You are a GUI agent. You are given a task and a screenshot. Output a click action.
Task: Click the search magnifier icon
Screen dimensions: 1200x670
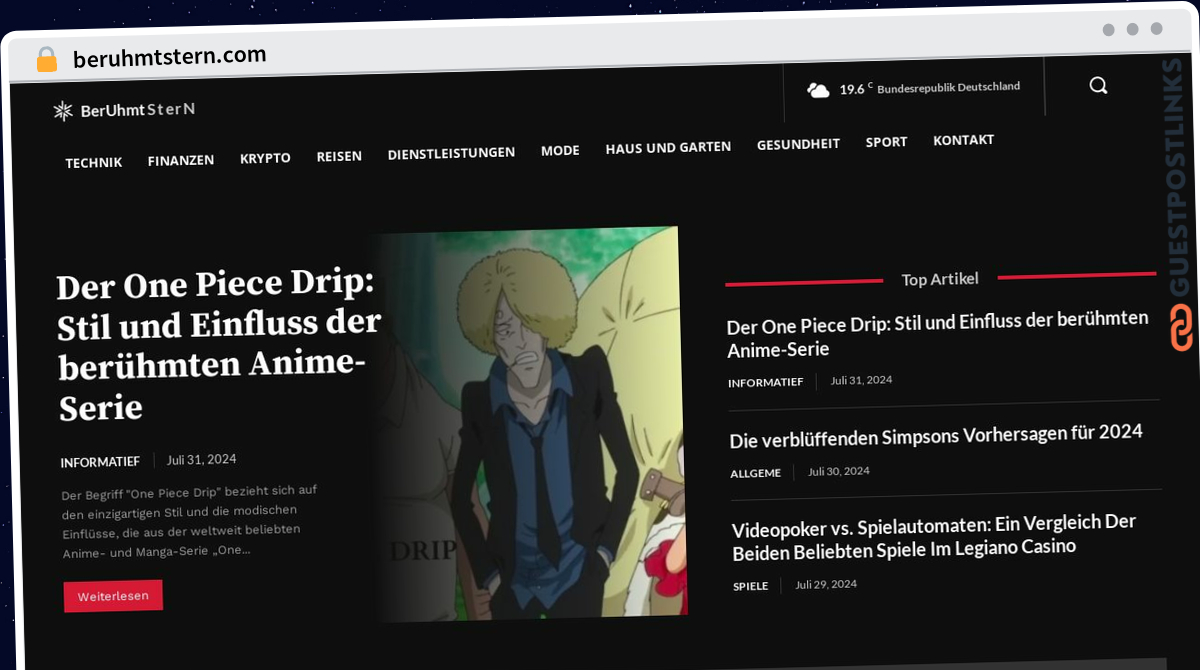point(1098,86)
